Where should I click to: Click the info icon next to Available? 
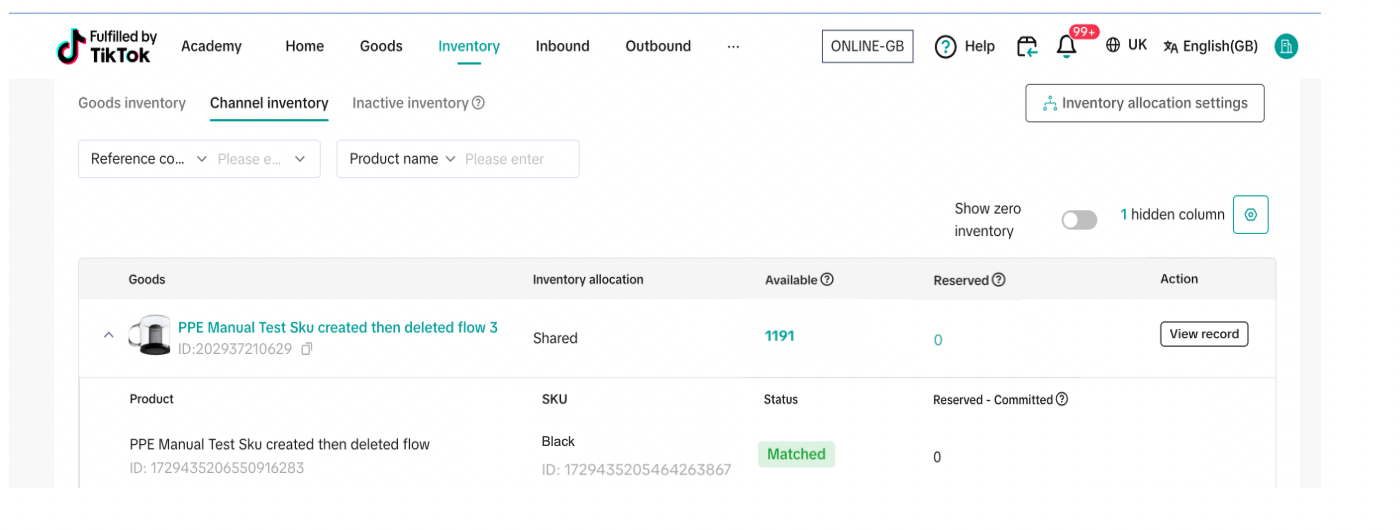coord(827,280)
